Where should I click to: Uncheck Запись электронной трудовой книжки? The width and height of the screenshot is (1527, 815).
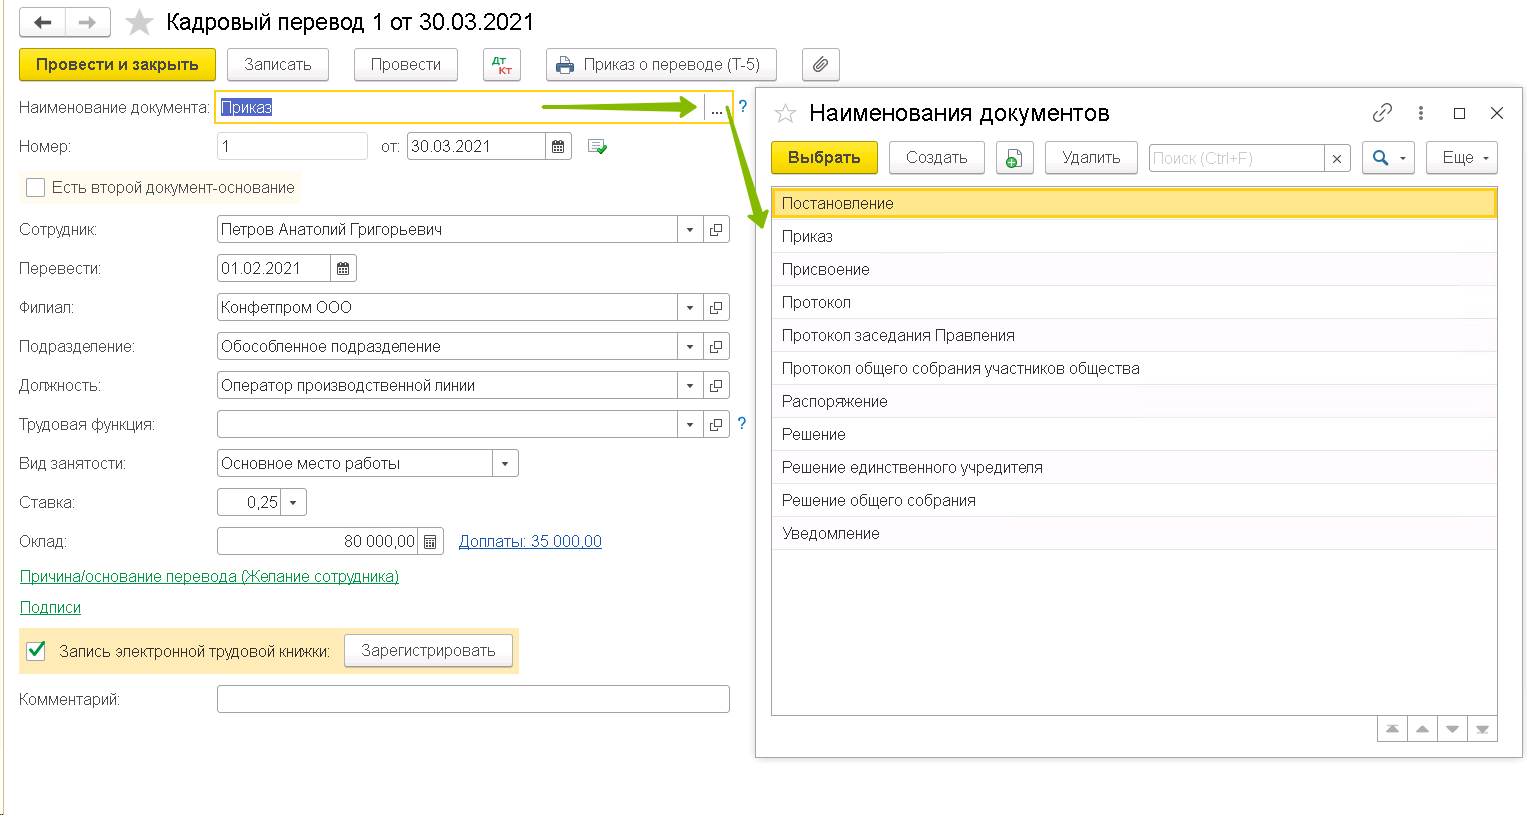(36, 651)
